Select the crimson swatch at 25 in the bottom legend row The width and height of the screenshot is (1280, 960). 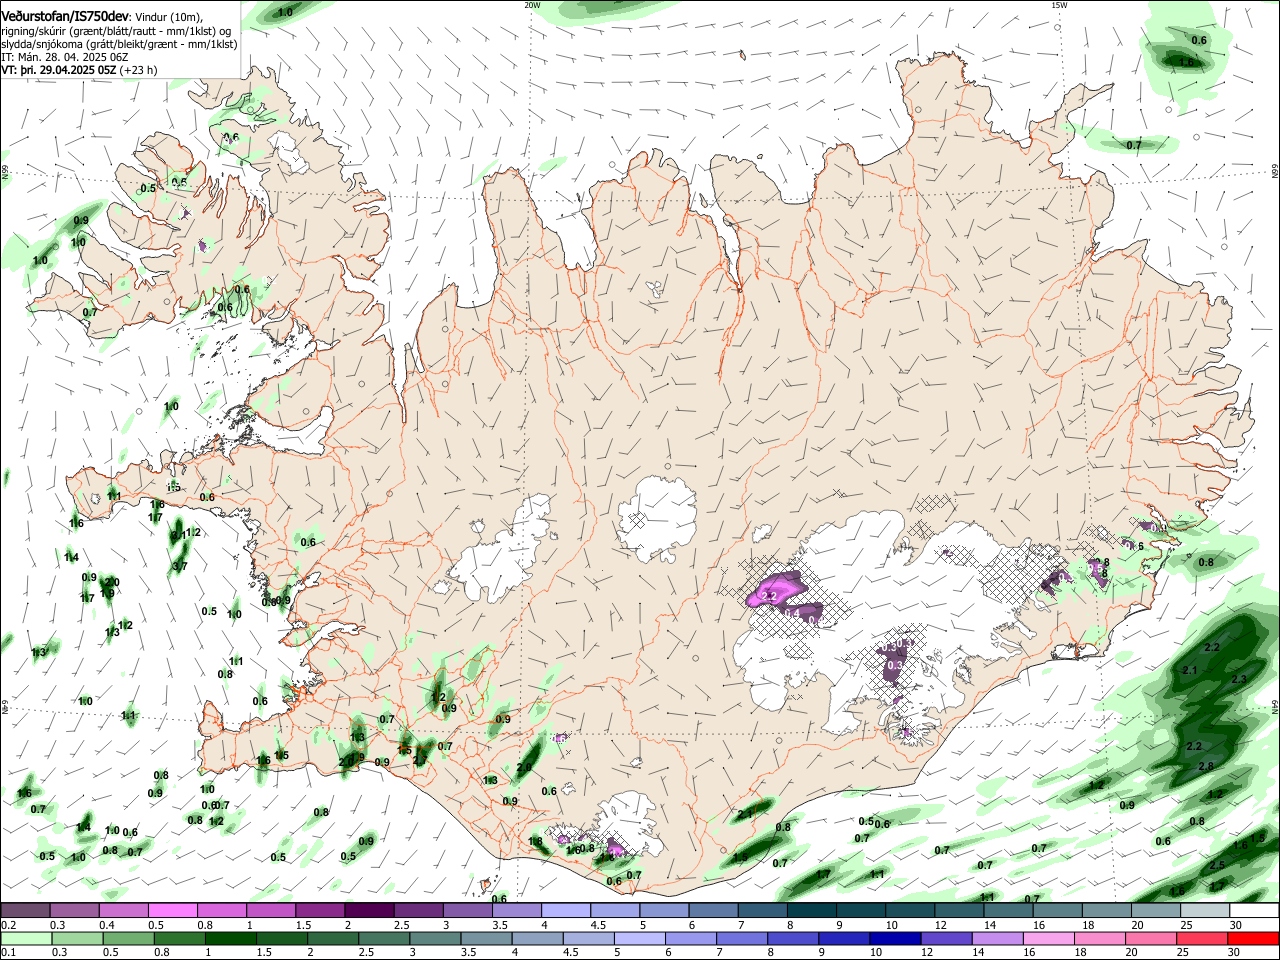pyautogui.click(x=1203, y=939)
